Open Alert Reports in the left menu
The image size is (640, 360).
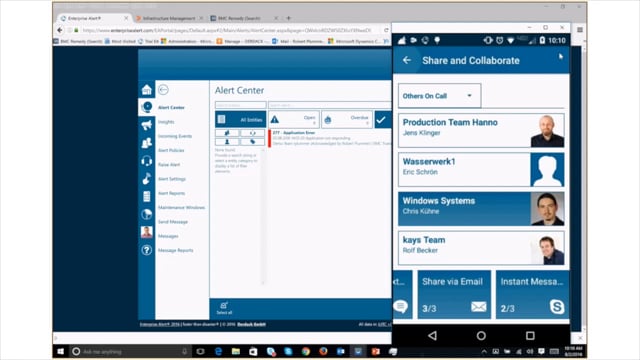coord(171,193)
